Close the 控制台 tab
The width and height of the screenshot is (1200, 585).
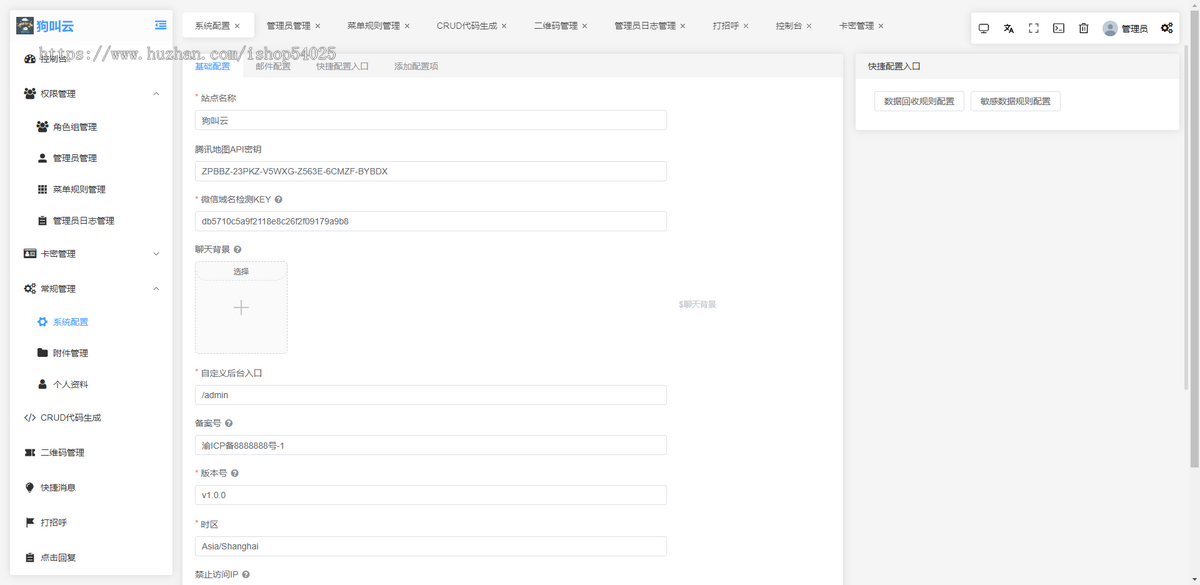click(x=809, y=26)
